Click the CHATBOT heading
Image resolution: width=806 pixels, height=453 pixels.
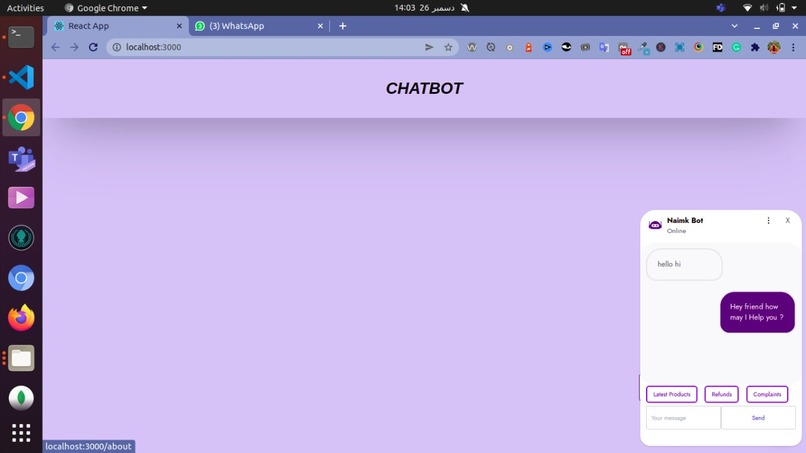424,88
